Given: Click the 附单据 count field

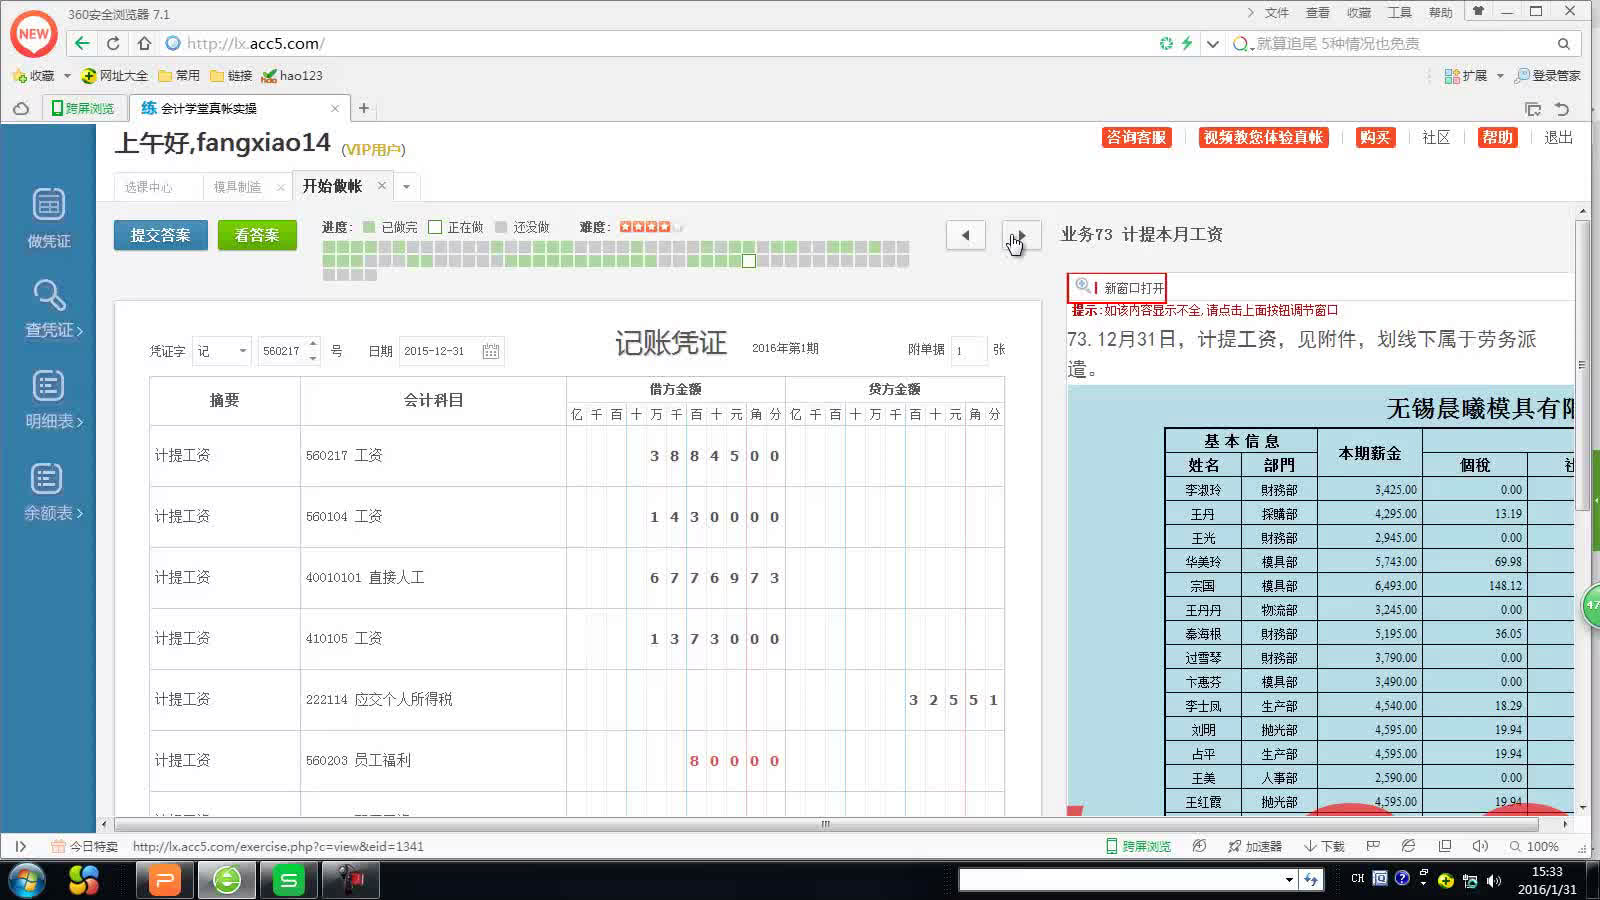Looking at the screenshot, I should 968,350.
